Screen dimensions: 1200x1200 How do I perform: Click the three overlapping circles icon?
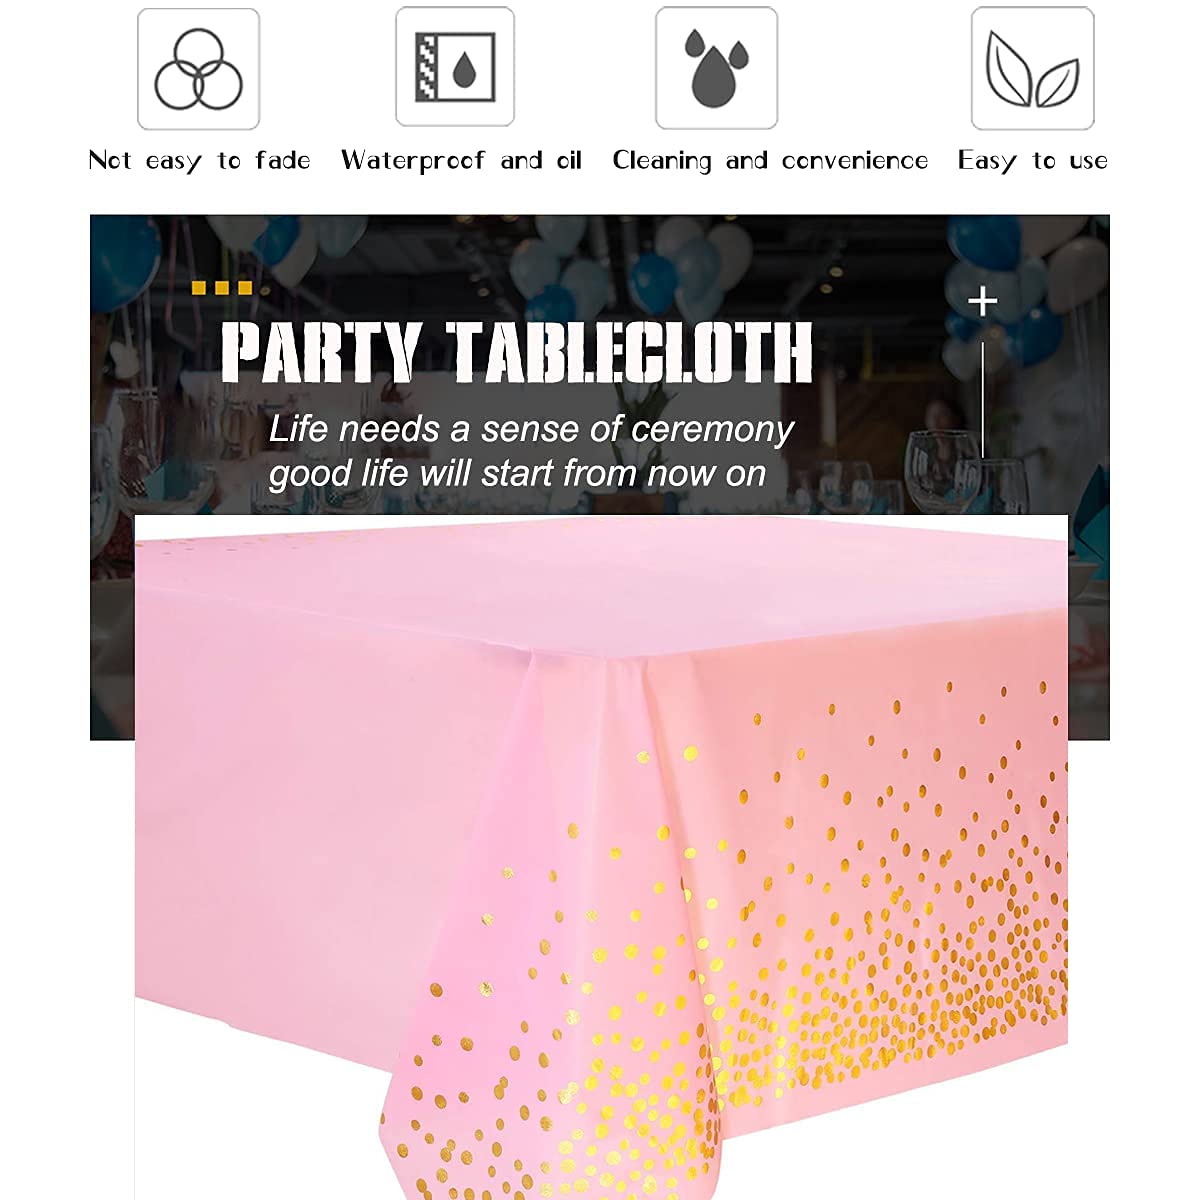pyautogui.click(x=198, y=69)
